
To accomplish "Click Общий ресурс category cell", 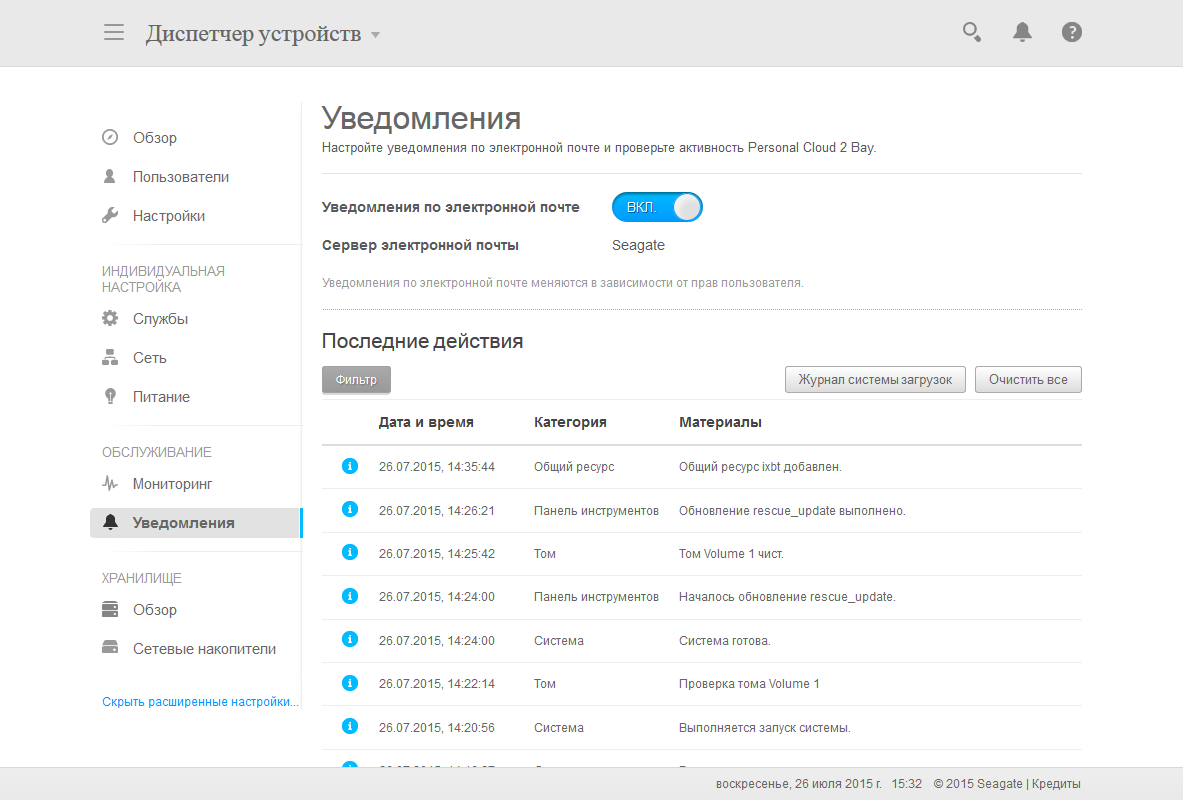I will tap(574, 467).
